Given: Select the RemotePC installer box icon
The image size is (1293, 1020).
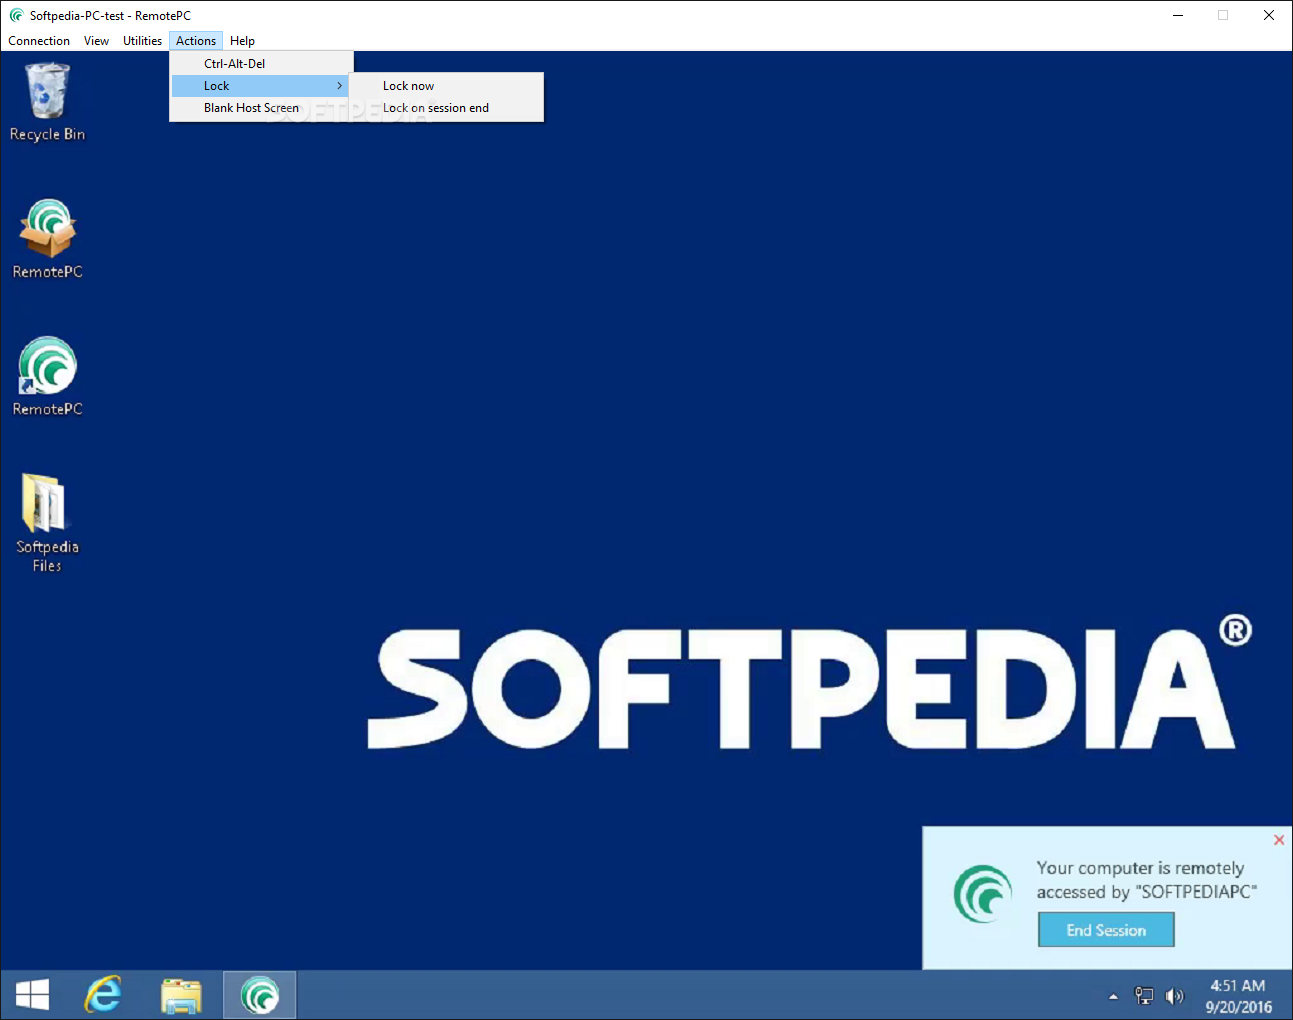Looking at the screenshot, I should (47, 239).
